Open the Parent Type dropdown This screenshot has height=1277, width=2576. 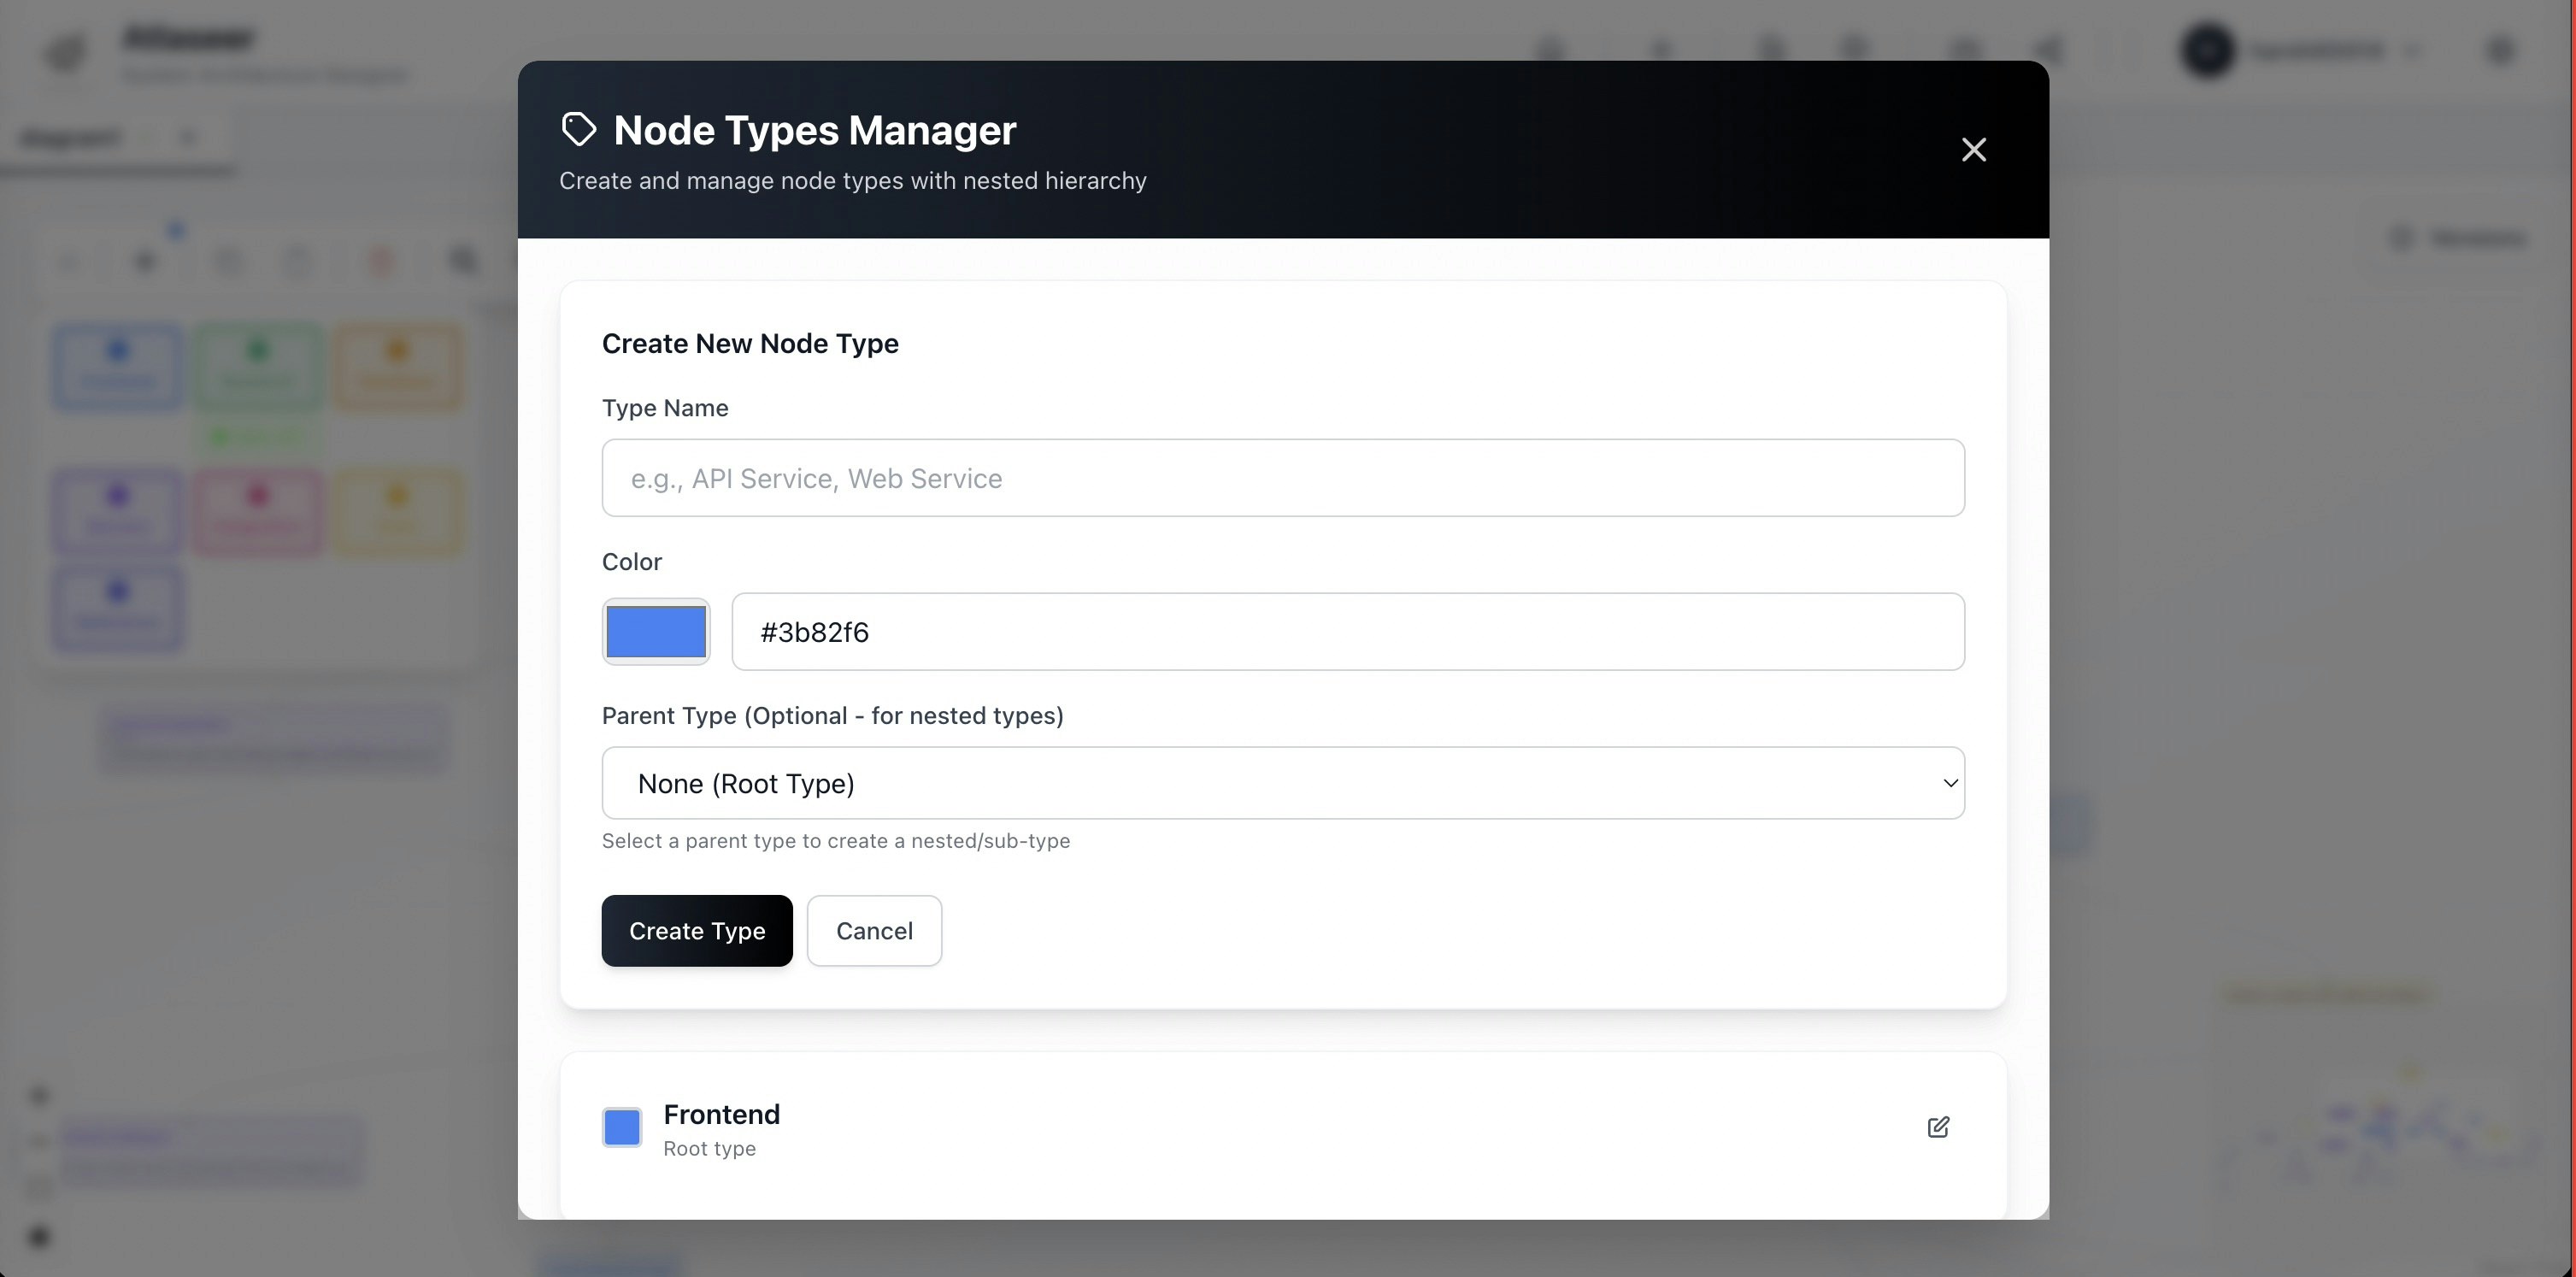1282,783
